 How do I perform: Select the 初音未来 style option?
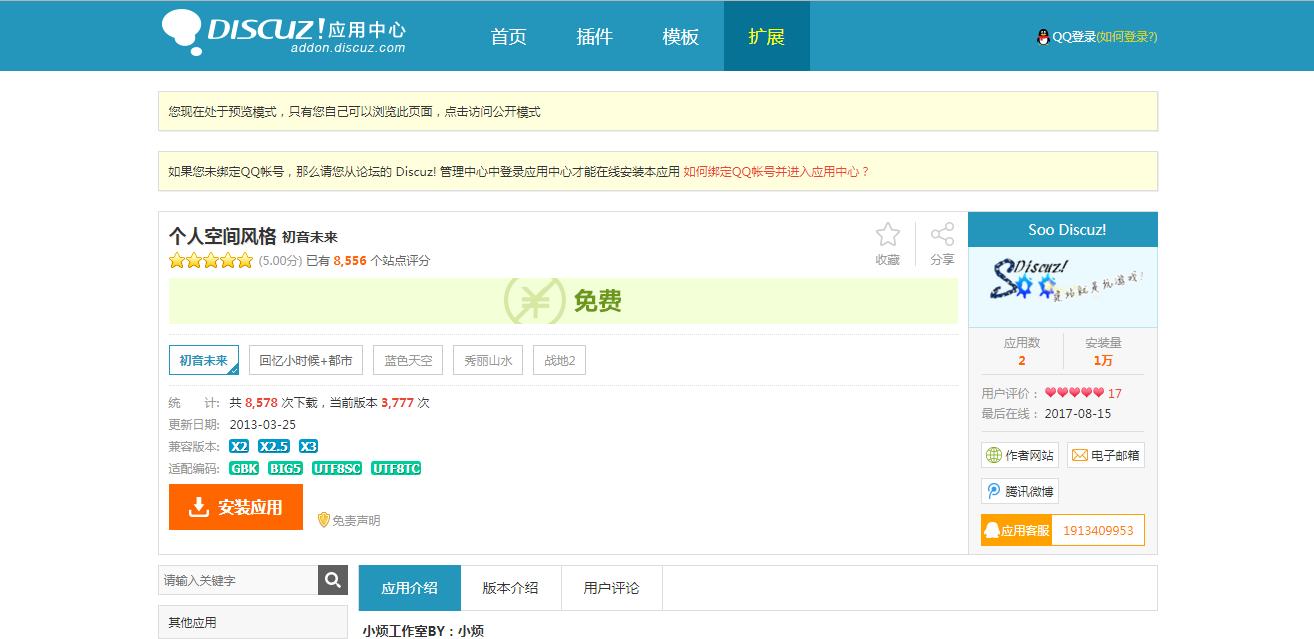point(204,360)
